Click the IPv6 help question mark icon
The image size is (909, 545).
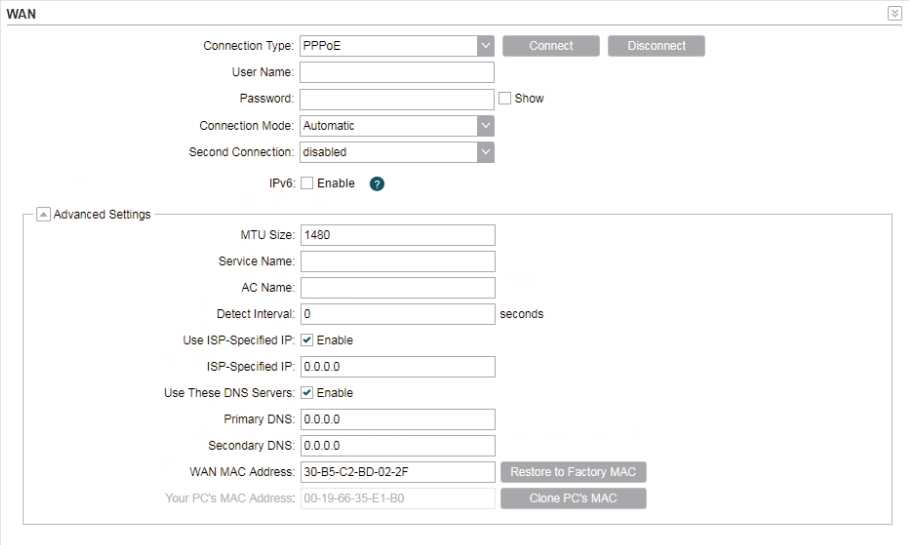(x=377, y=184)
